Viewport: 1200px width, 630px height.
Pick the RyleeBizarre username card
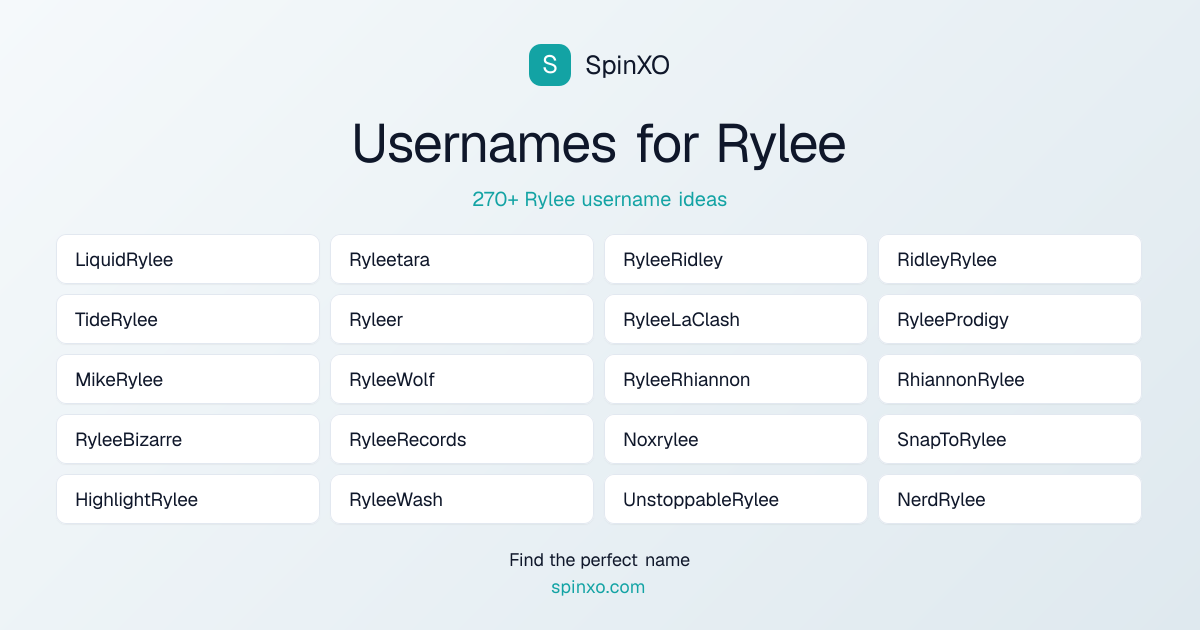pyautogui.click(x=188, y=439)
